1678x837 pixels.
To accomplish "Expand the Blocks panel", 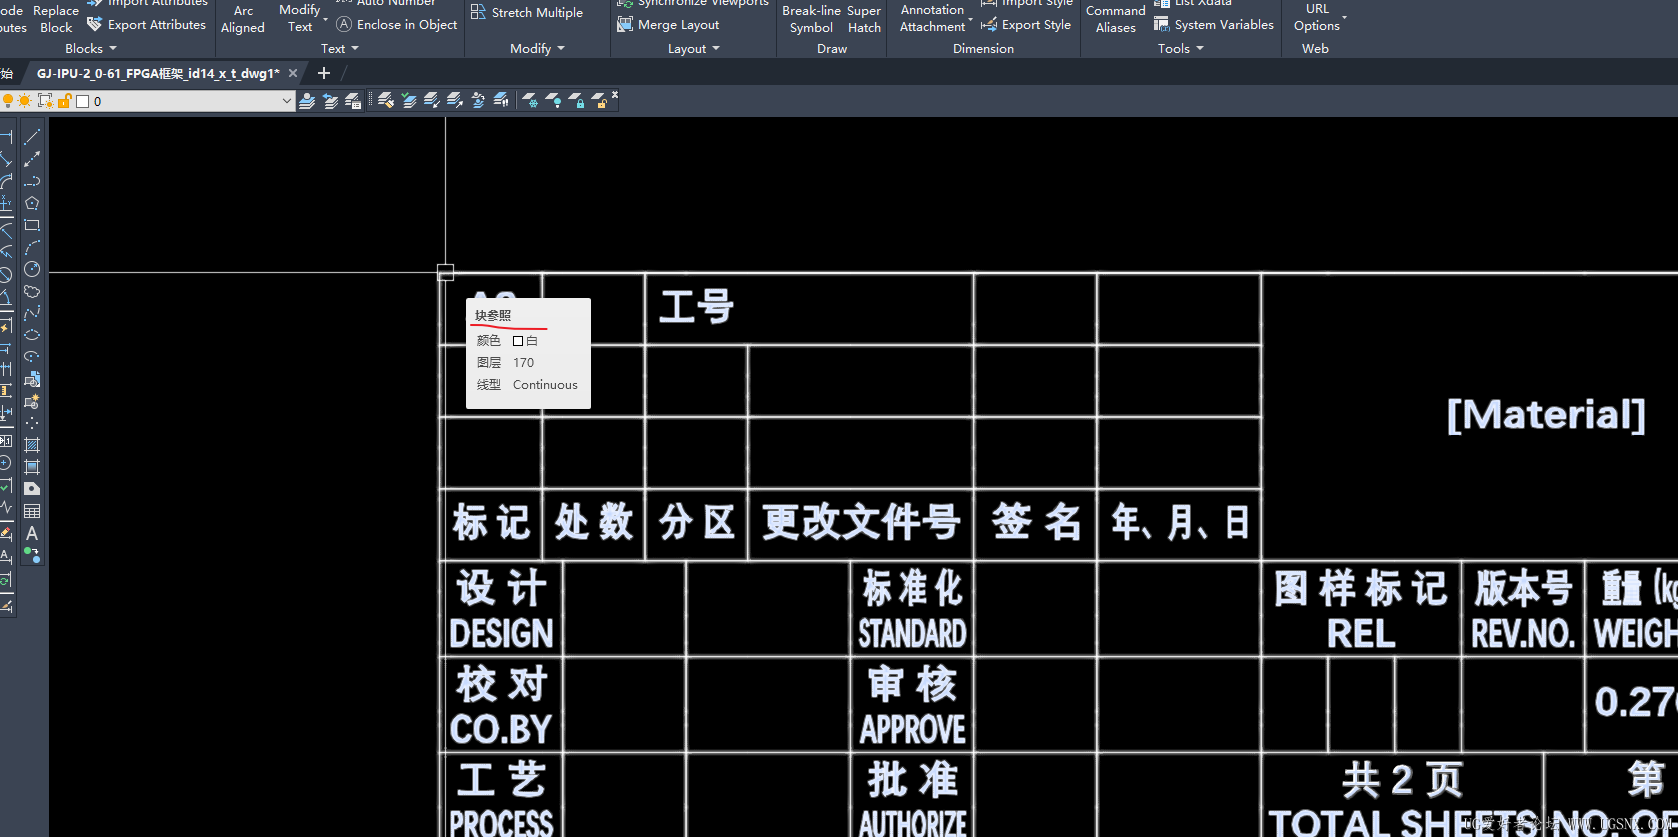I will point(91,49).
